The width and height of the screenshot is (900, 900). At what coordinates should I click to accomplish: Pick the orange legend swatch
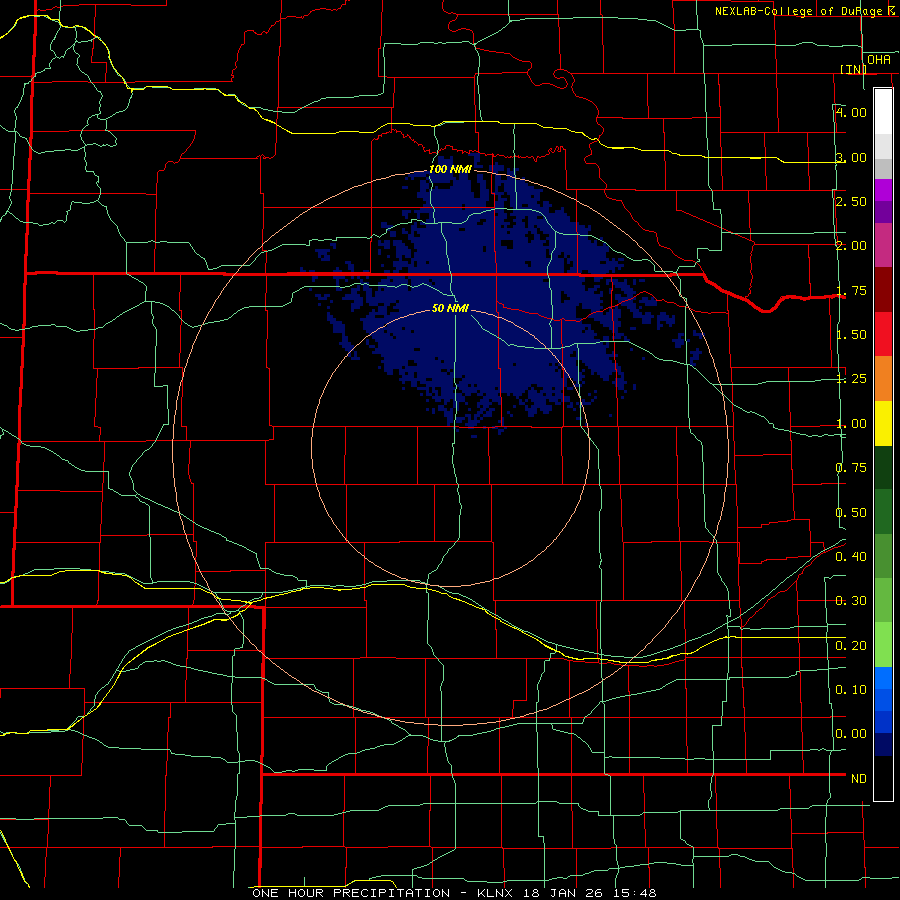883,379
